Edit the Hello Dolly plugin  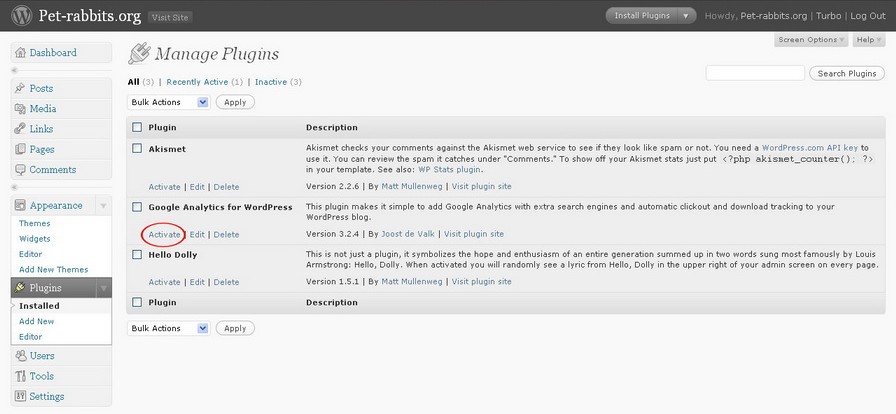click(197, 282)
